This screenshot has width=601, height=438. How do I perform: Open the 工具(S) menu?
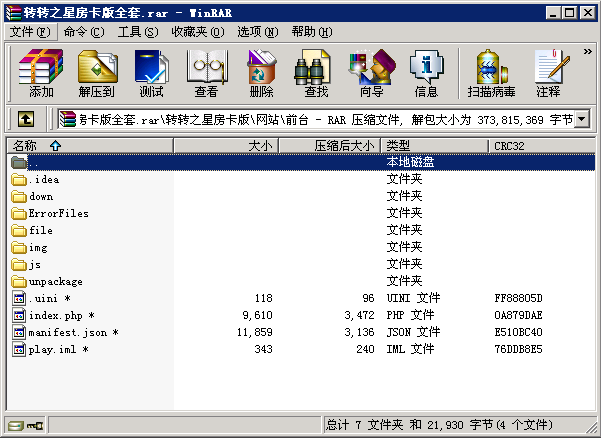click(138, 32)
